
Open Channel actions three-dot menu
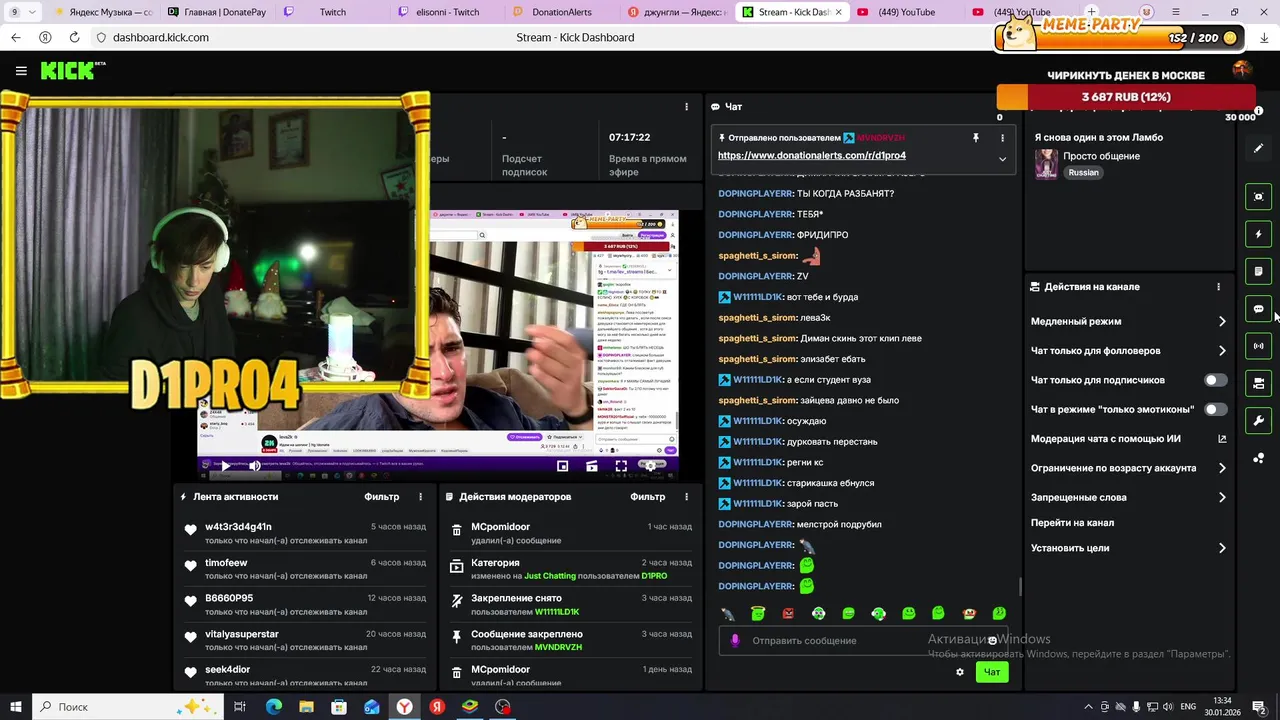click(x=1218, y=287)
